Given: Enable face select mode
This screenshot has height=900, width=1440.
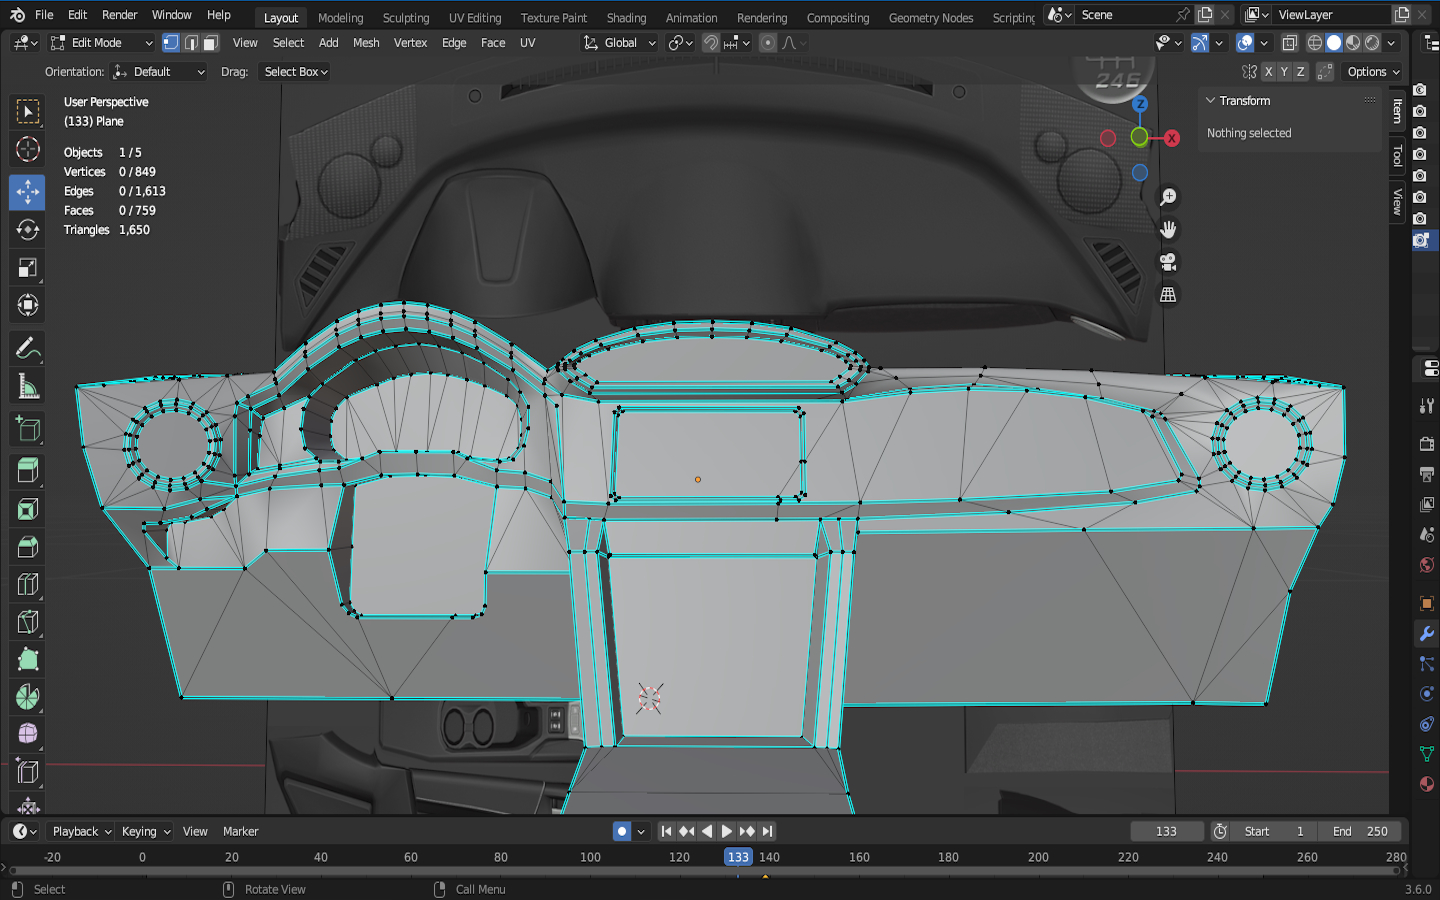Looking at the screenshot, I should (x=210, y=43).
